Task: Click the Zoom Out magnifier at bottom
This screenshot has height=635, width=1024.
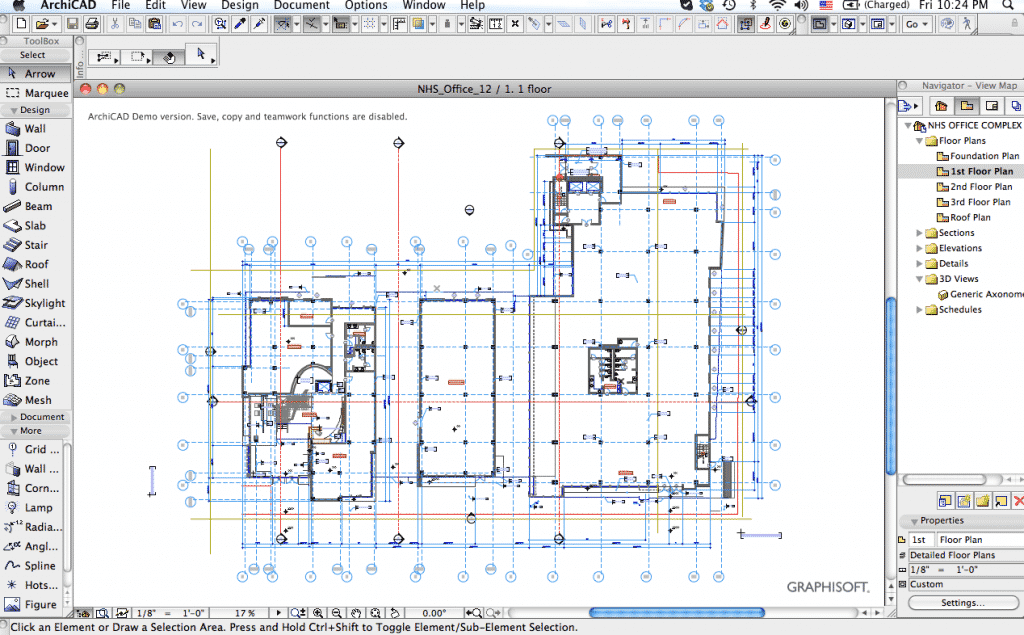Action: coord(337,613)
